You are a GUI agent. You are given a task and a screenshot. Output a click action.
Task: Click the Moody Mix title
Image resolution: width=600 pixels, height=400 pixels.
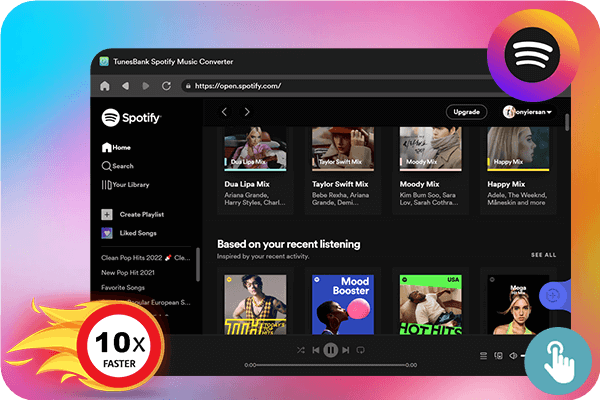pos(419,184)
